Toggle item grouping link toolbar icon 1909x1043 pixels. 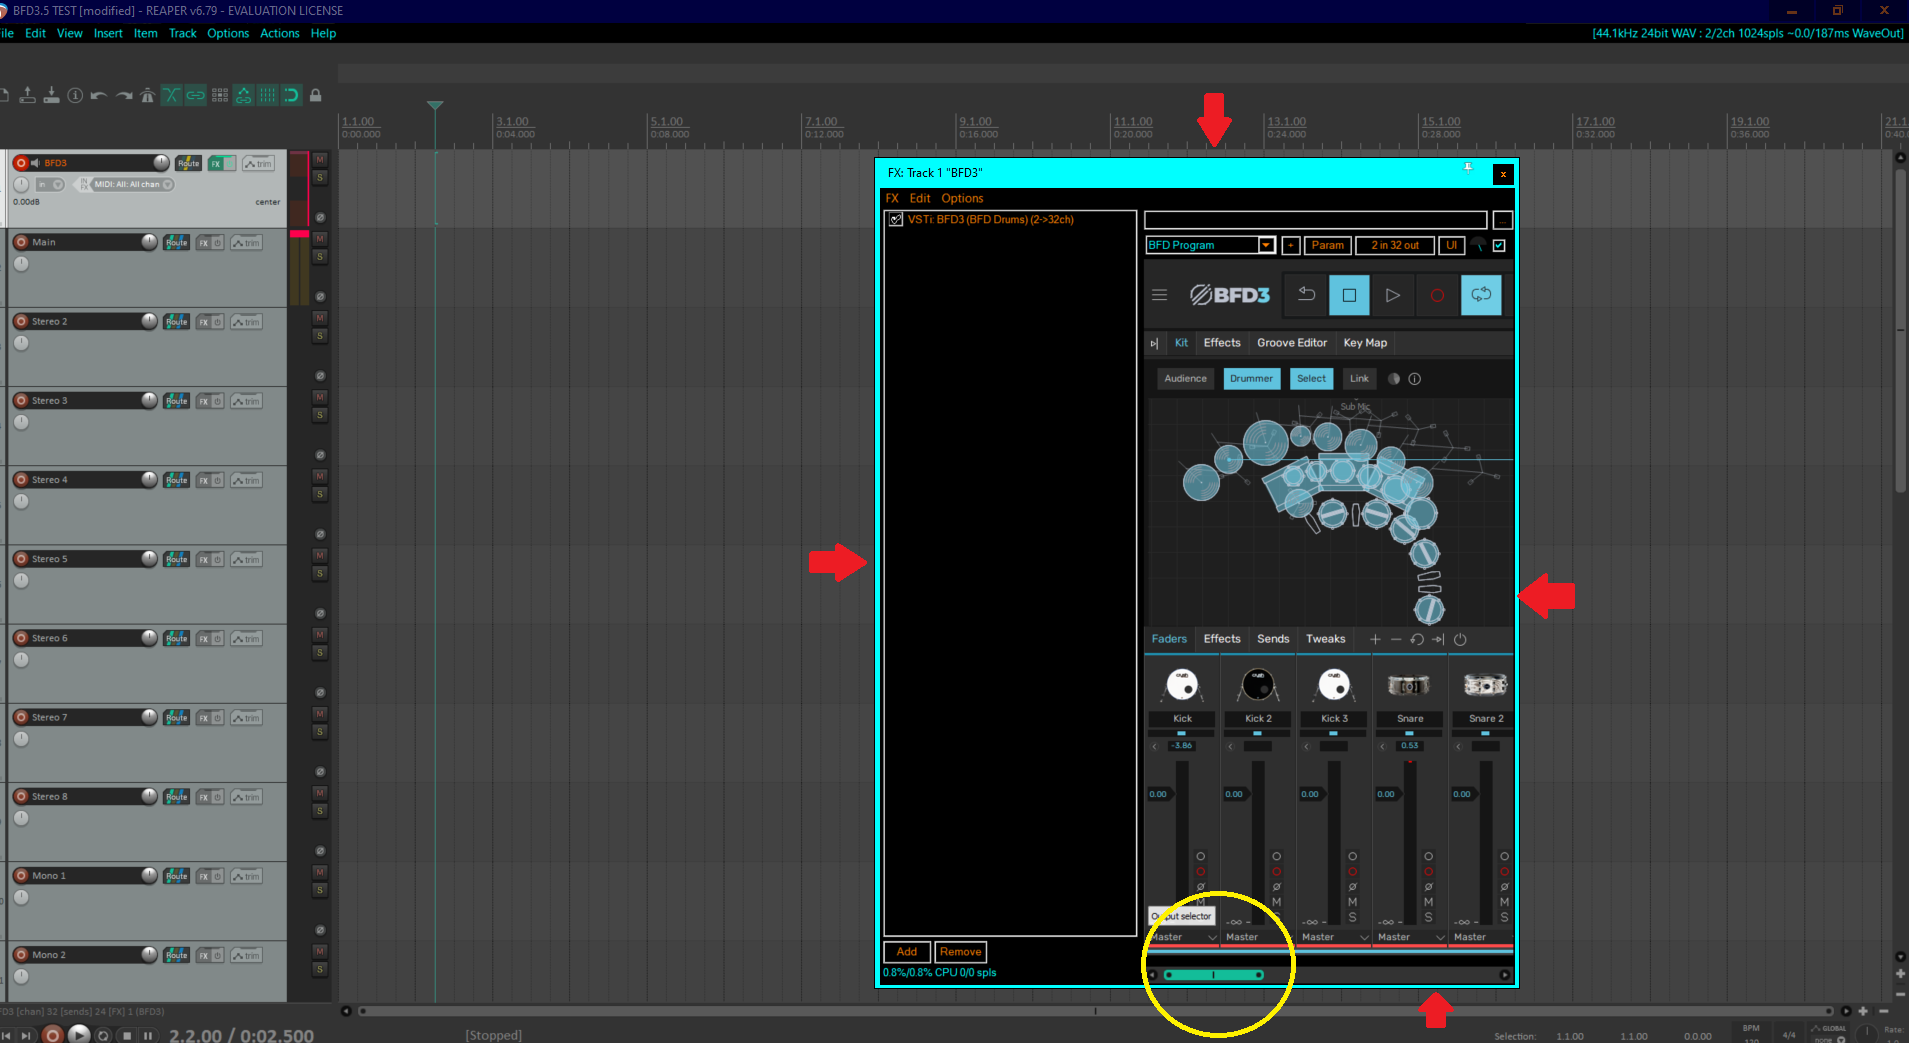coord(196,95)
